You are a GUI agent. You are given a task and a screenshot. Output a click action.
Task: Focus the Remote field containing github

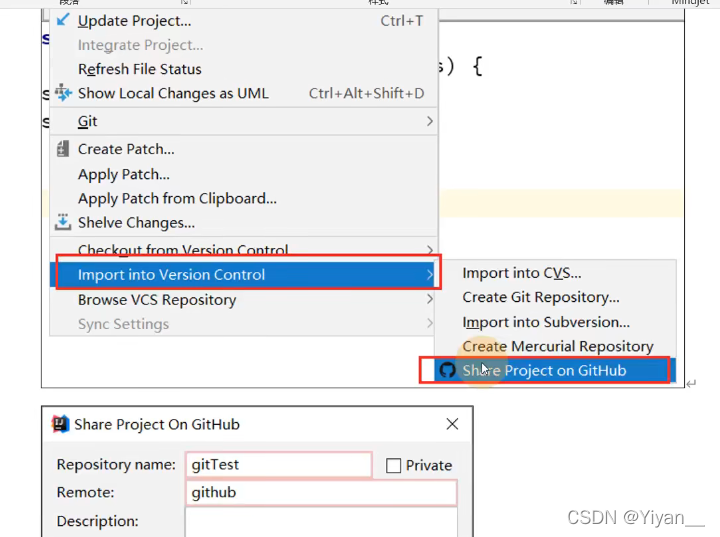pos(321,492)
